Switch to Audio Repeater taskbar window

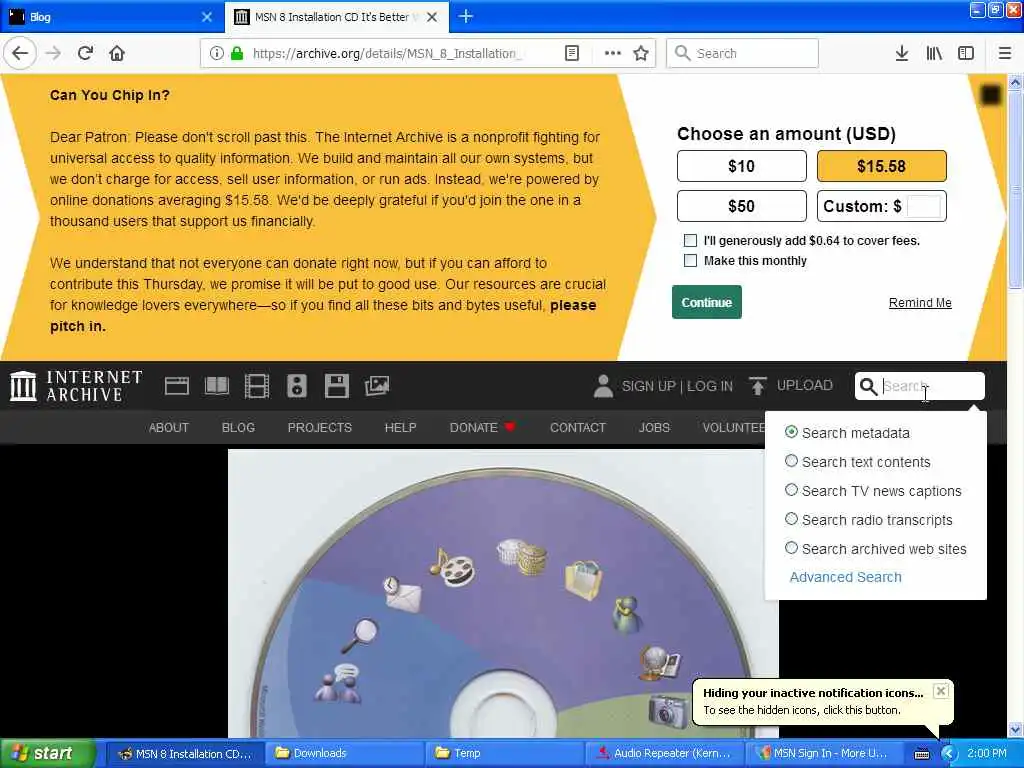(x=664, y=753)
